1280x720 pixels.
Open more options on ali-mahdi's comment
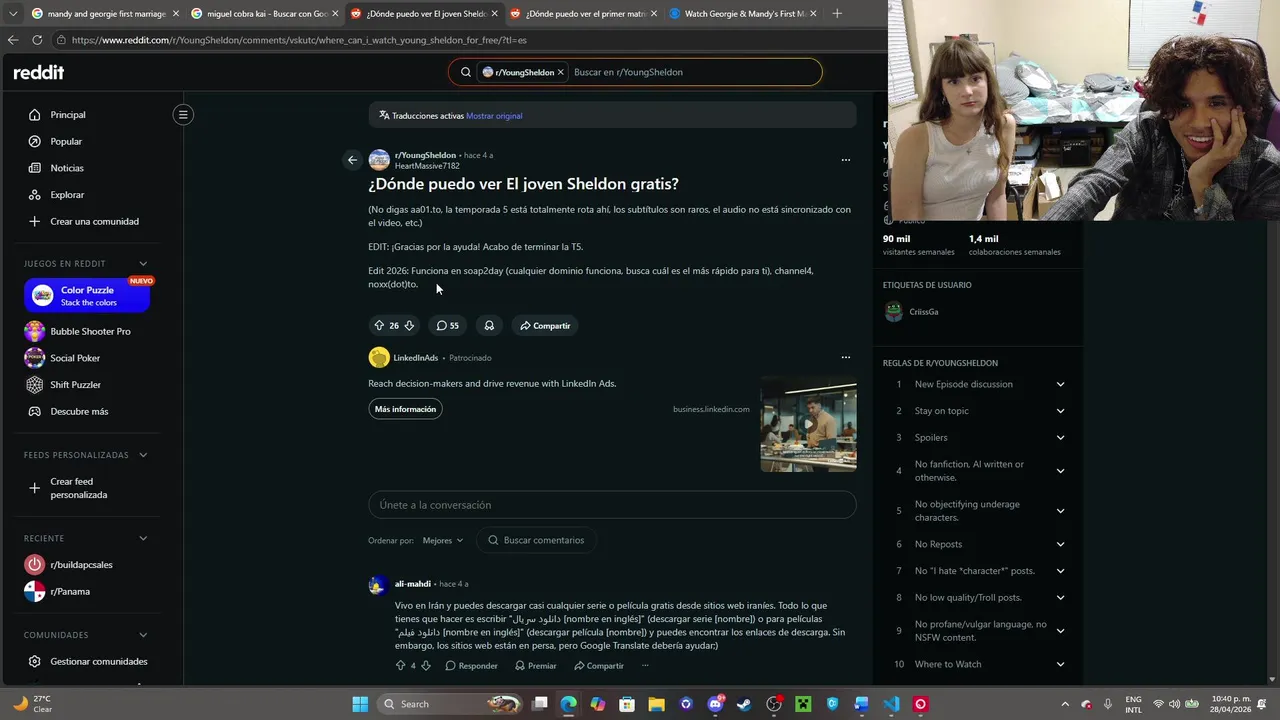(x=645, y=665)
